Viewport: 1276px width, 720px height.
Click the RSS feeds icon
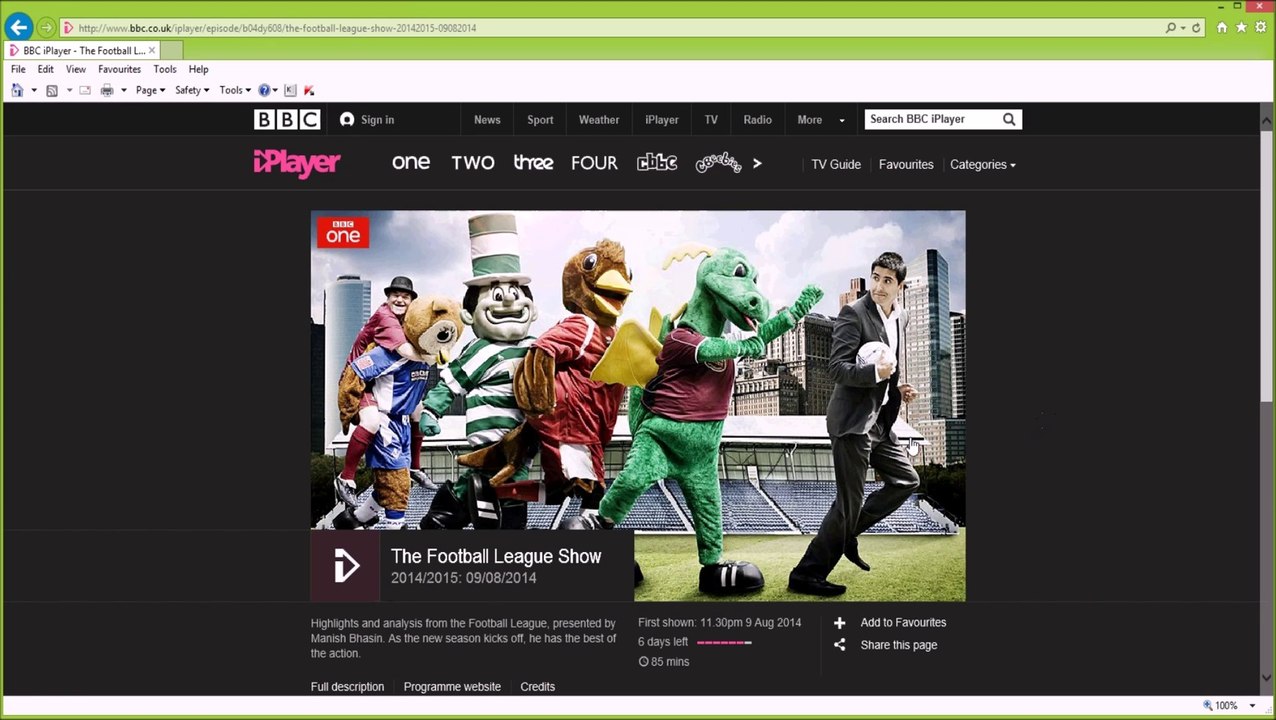click(52, 90)
